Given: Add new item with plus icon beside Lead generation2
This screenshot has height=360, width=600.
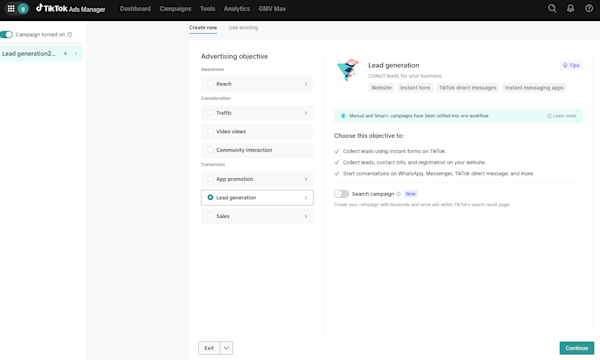Looking at the screenshot, I should pos(65,54).
